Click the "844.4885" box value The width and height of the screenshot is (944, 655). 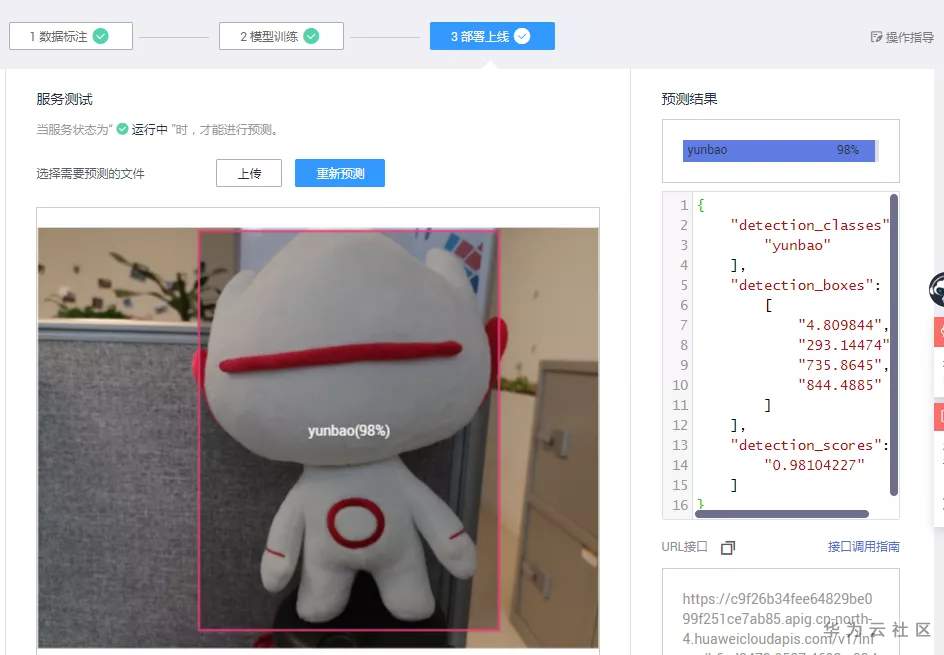point(839,385)
